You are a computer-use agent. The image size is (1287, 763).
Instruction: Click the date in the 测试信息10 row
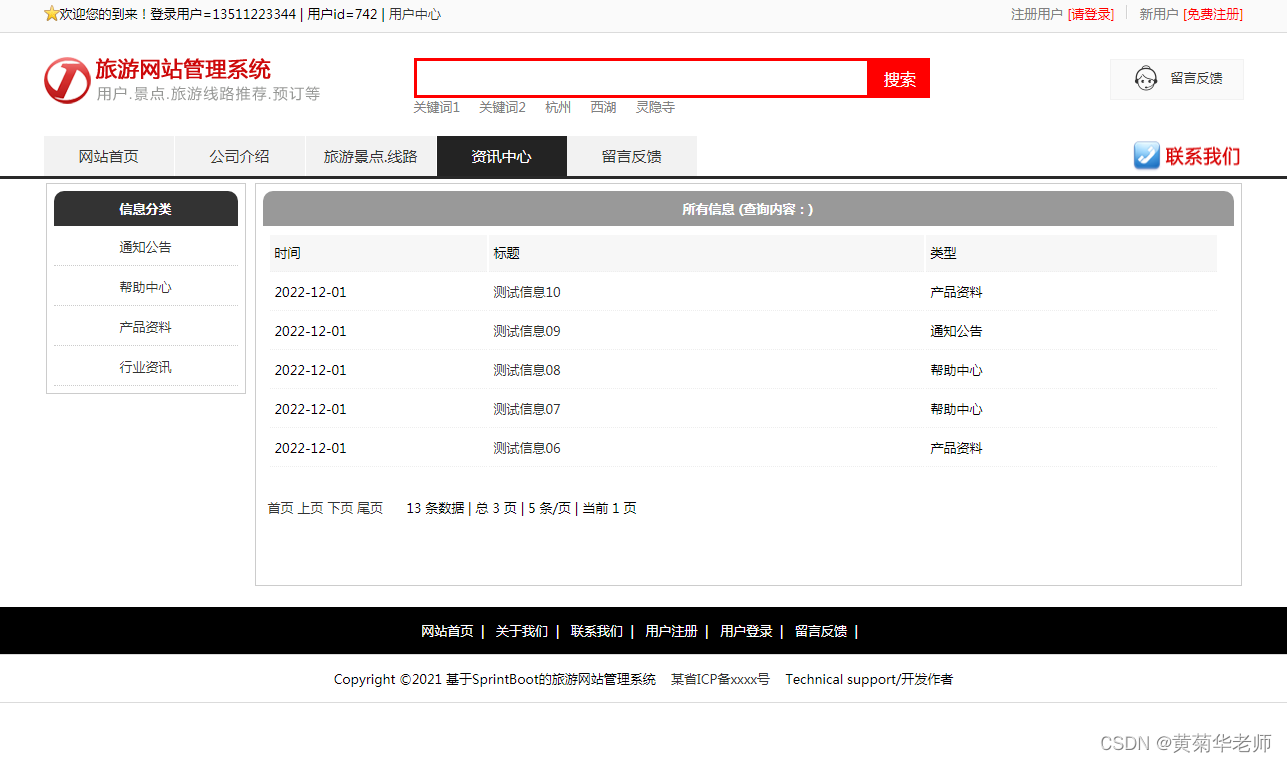pyautogui.click(x=311, y=292)
